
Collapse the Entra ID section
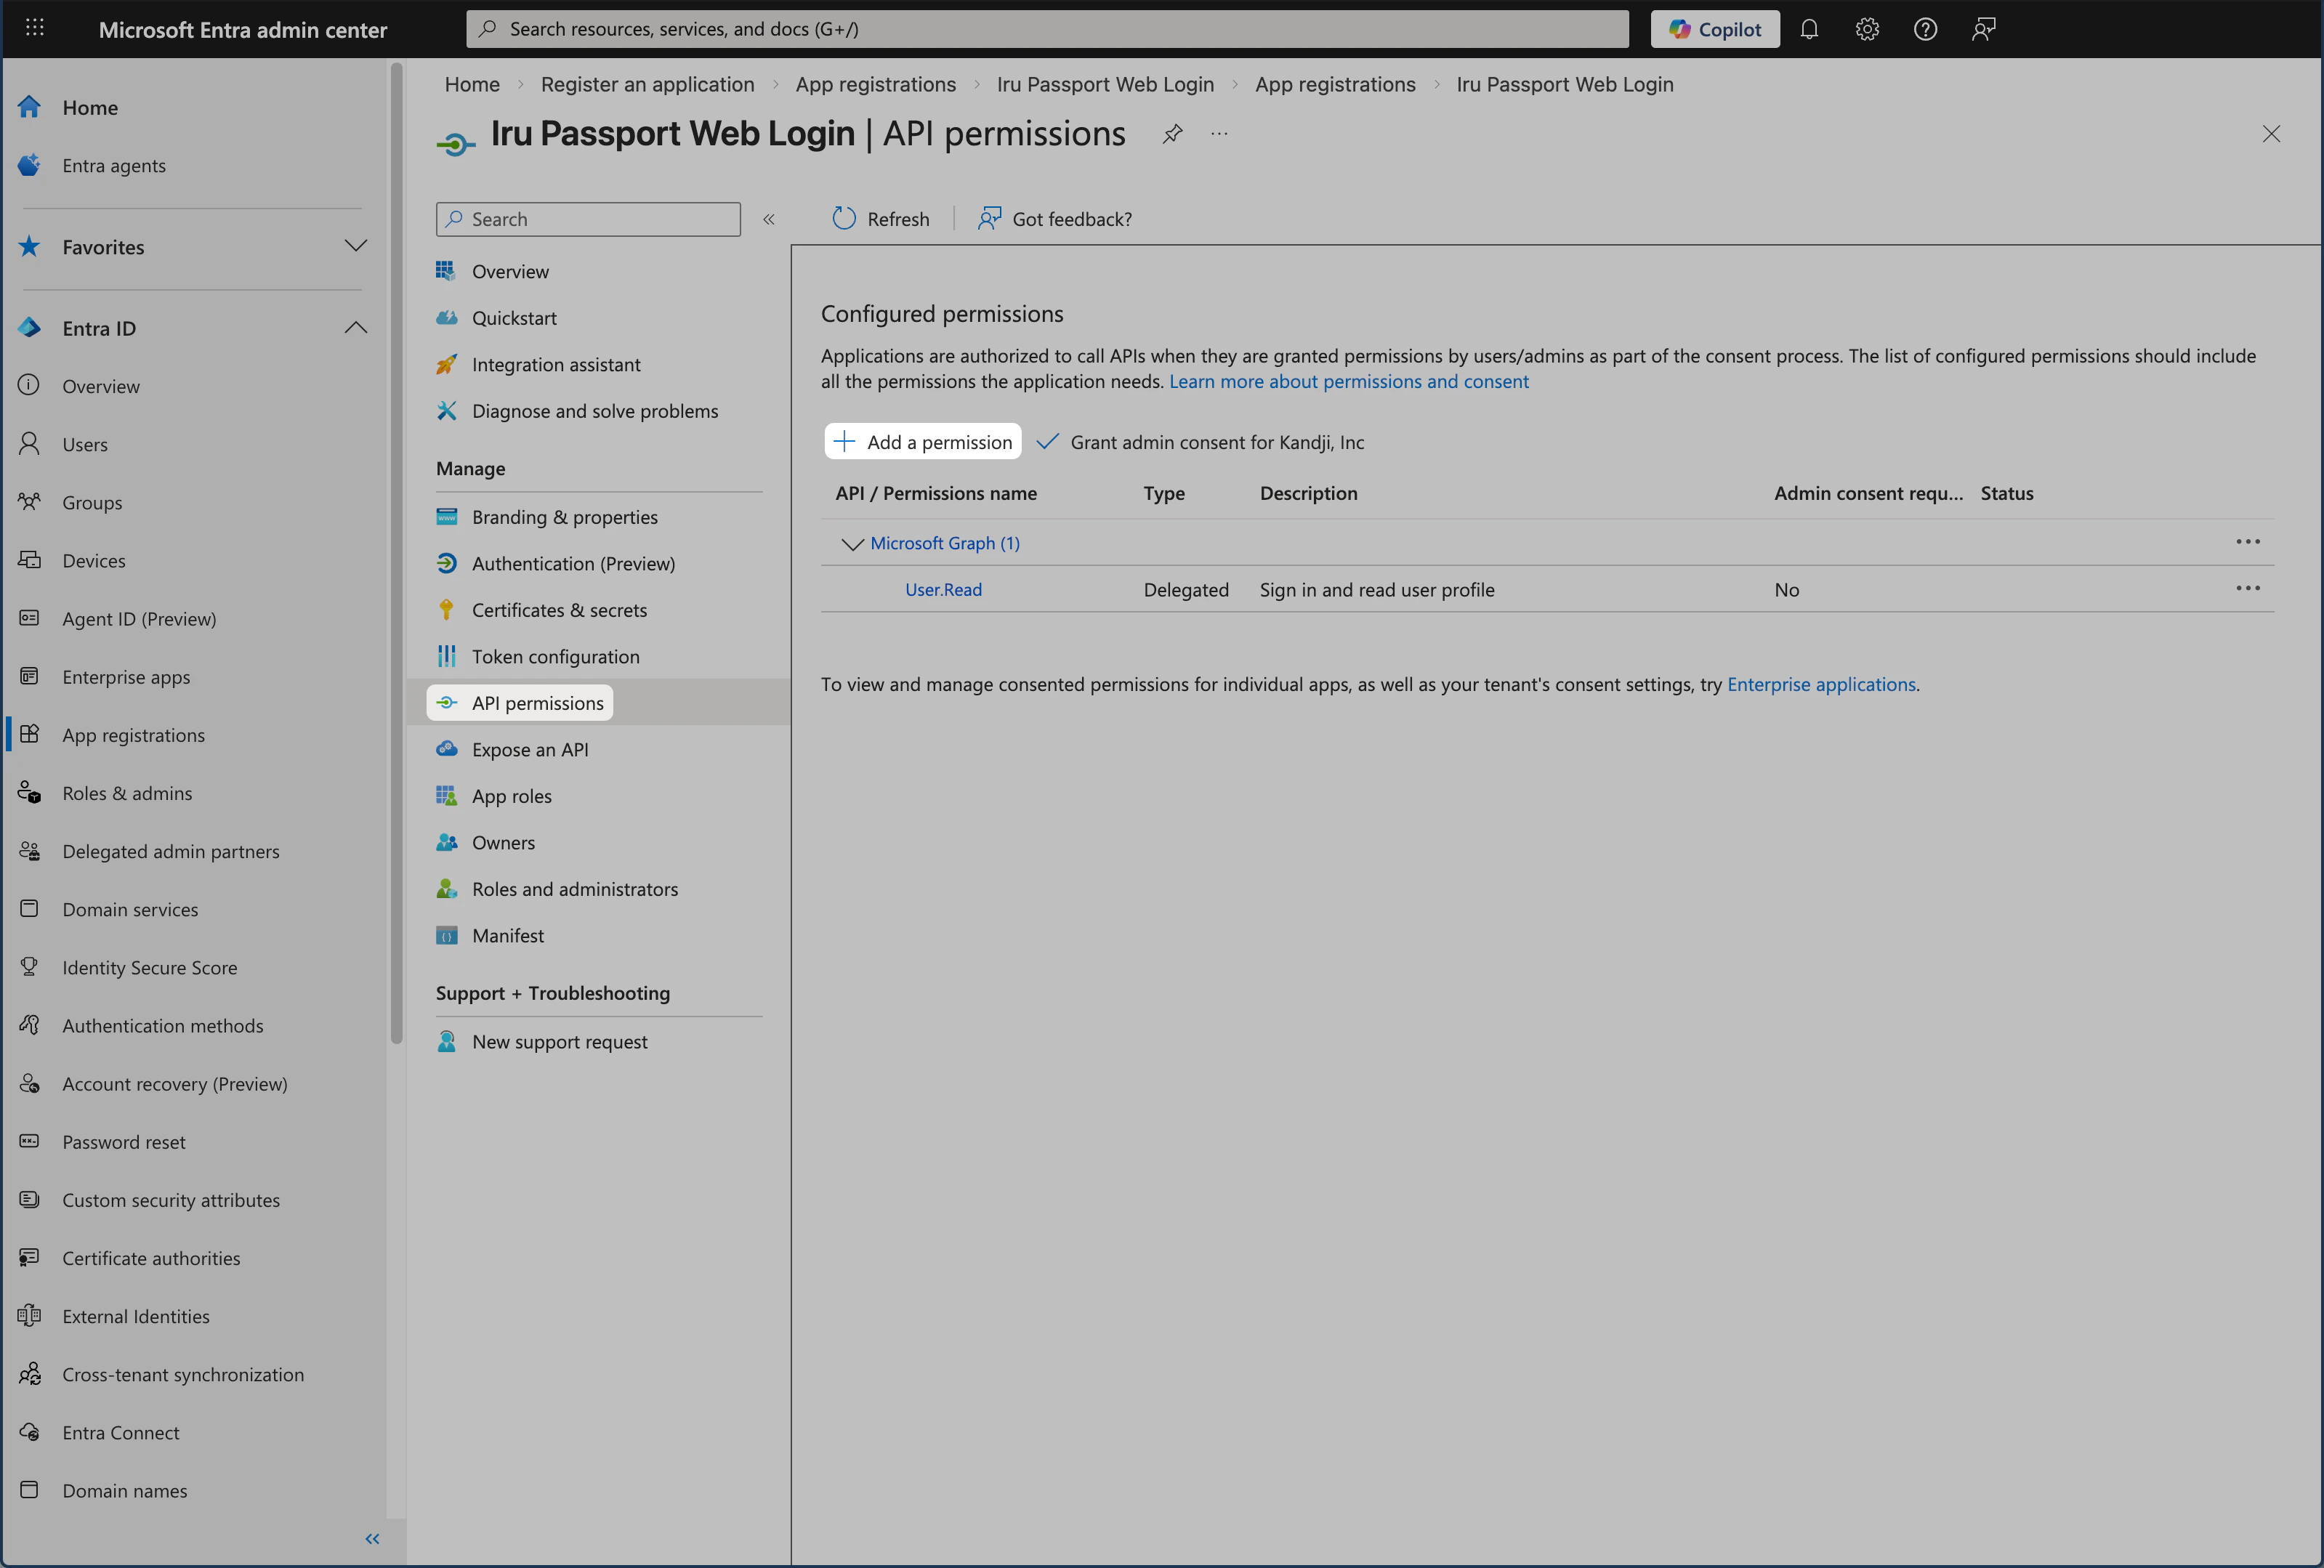point(356,327)
